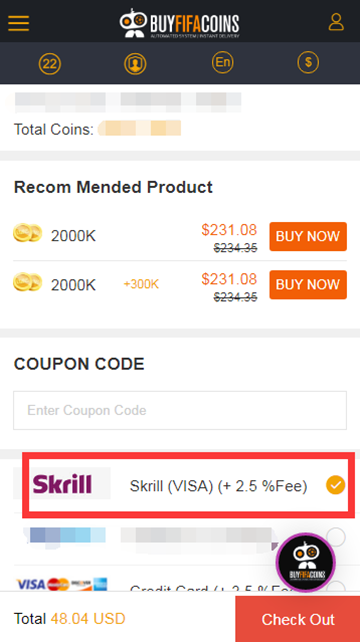360x642 pixels.
Task: Click the BuyFifaCoins logo
Action: [179, 23]
